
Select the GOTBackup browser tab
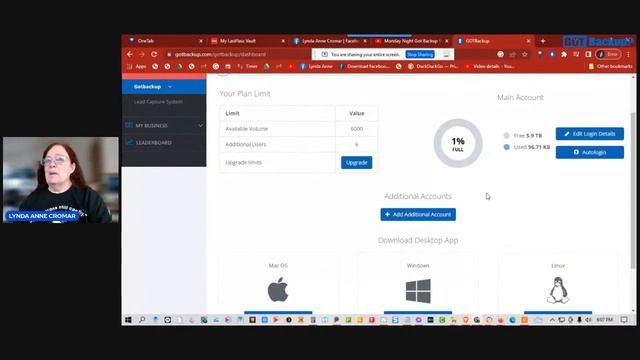(x=492, y=41)
